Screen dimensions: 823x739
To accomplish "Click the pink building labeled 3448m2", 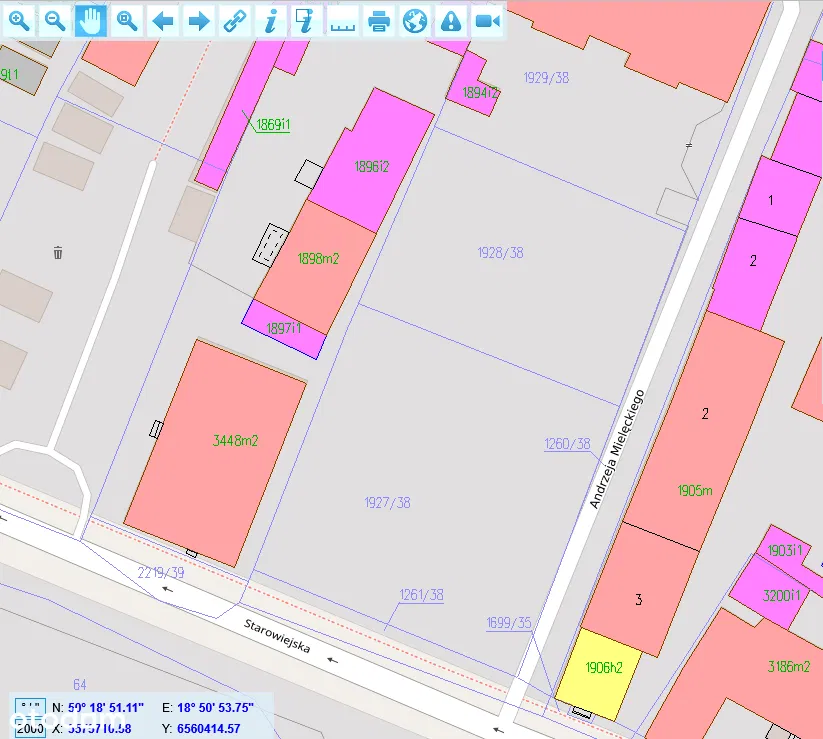I will pyautogui.click(x=220, y=450).
